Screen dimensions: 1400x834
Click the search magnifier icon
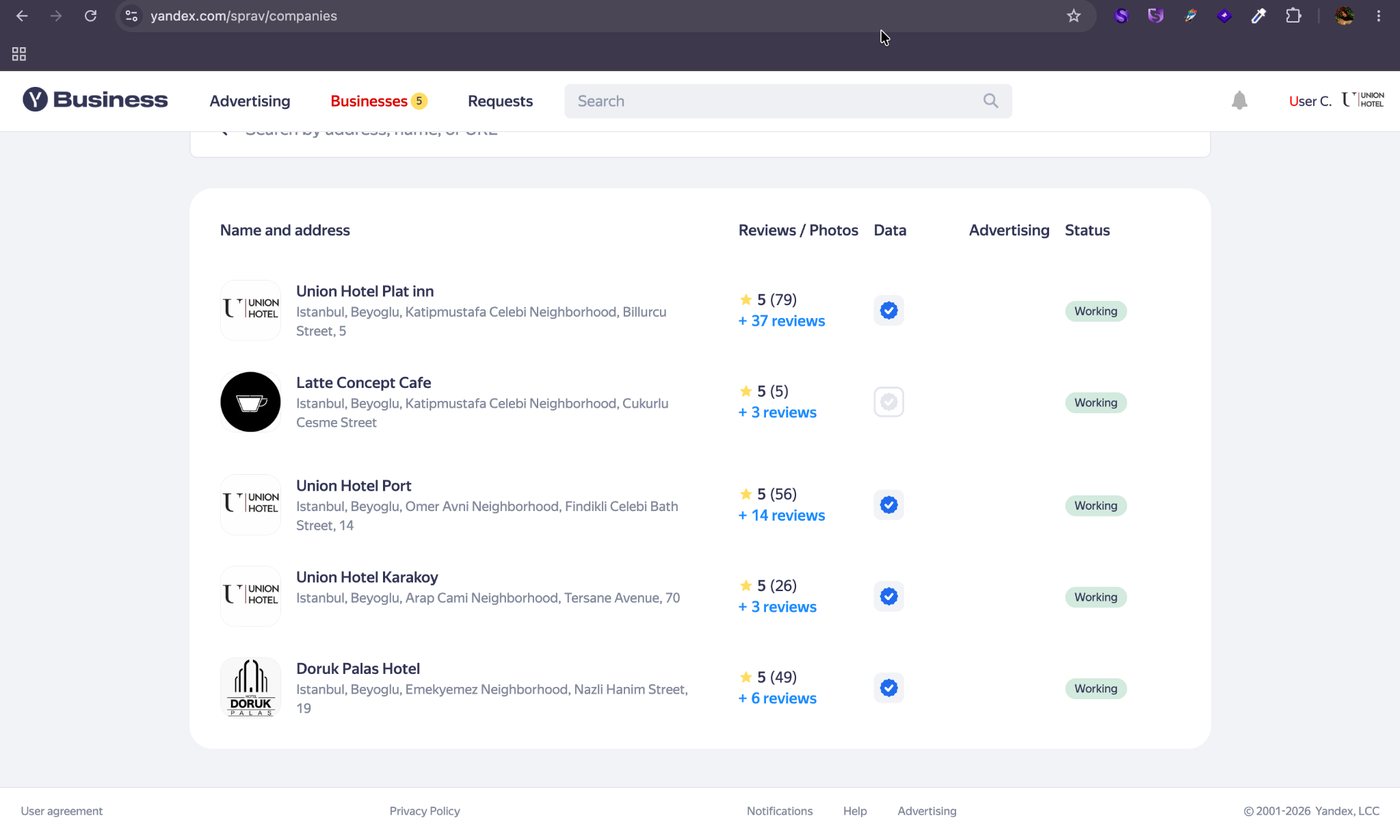pos(990,101)
